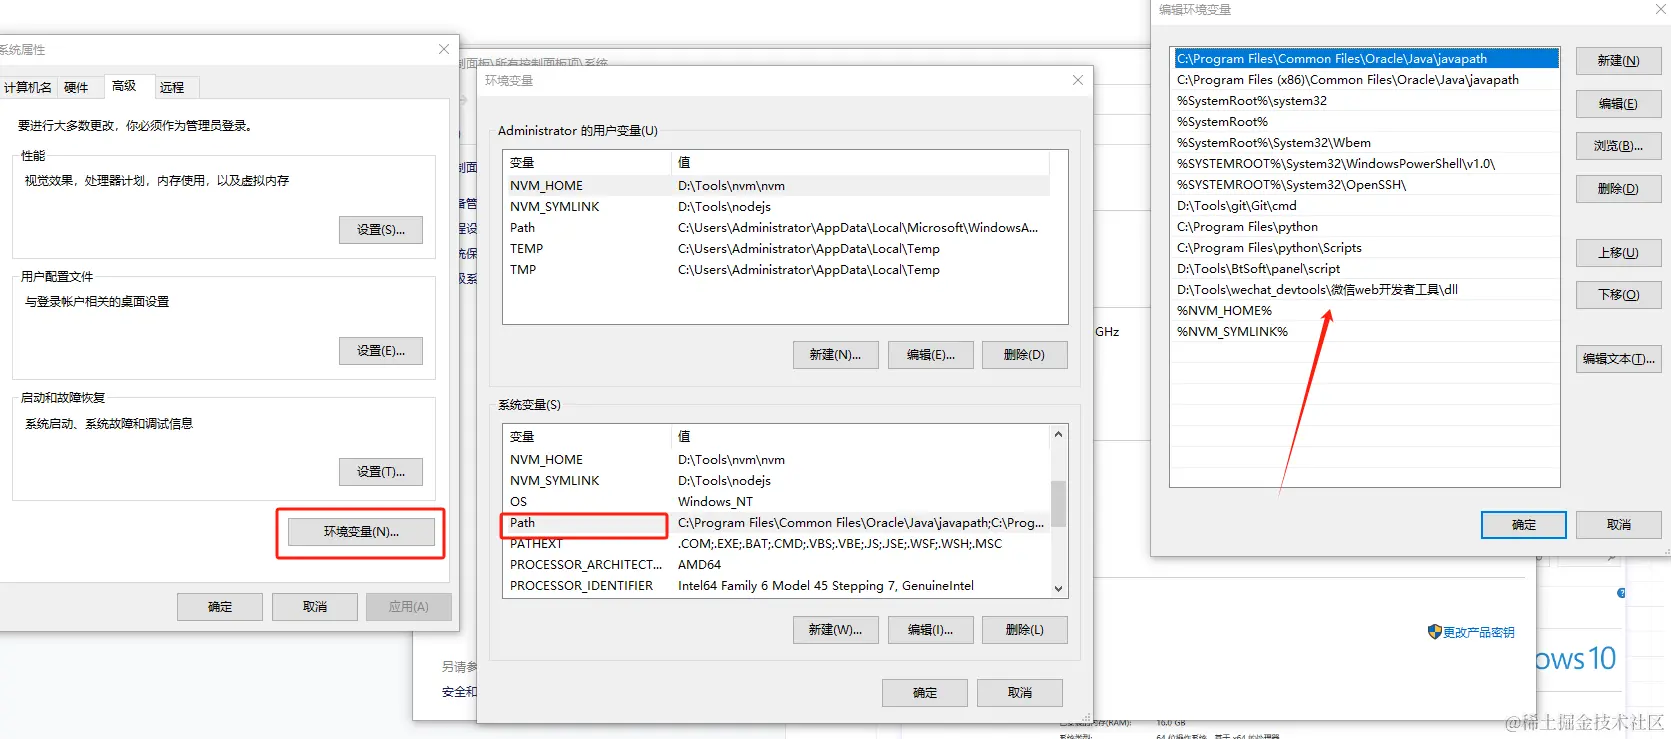The image size is (1671, 739).
Task: Switch to the 计算机名 tab
Action: 28,87
